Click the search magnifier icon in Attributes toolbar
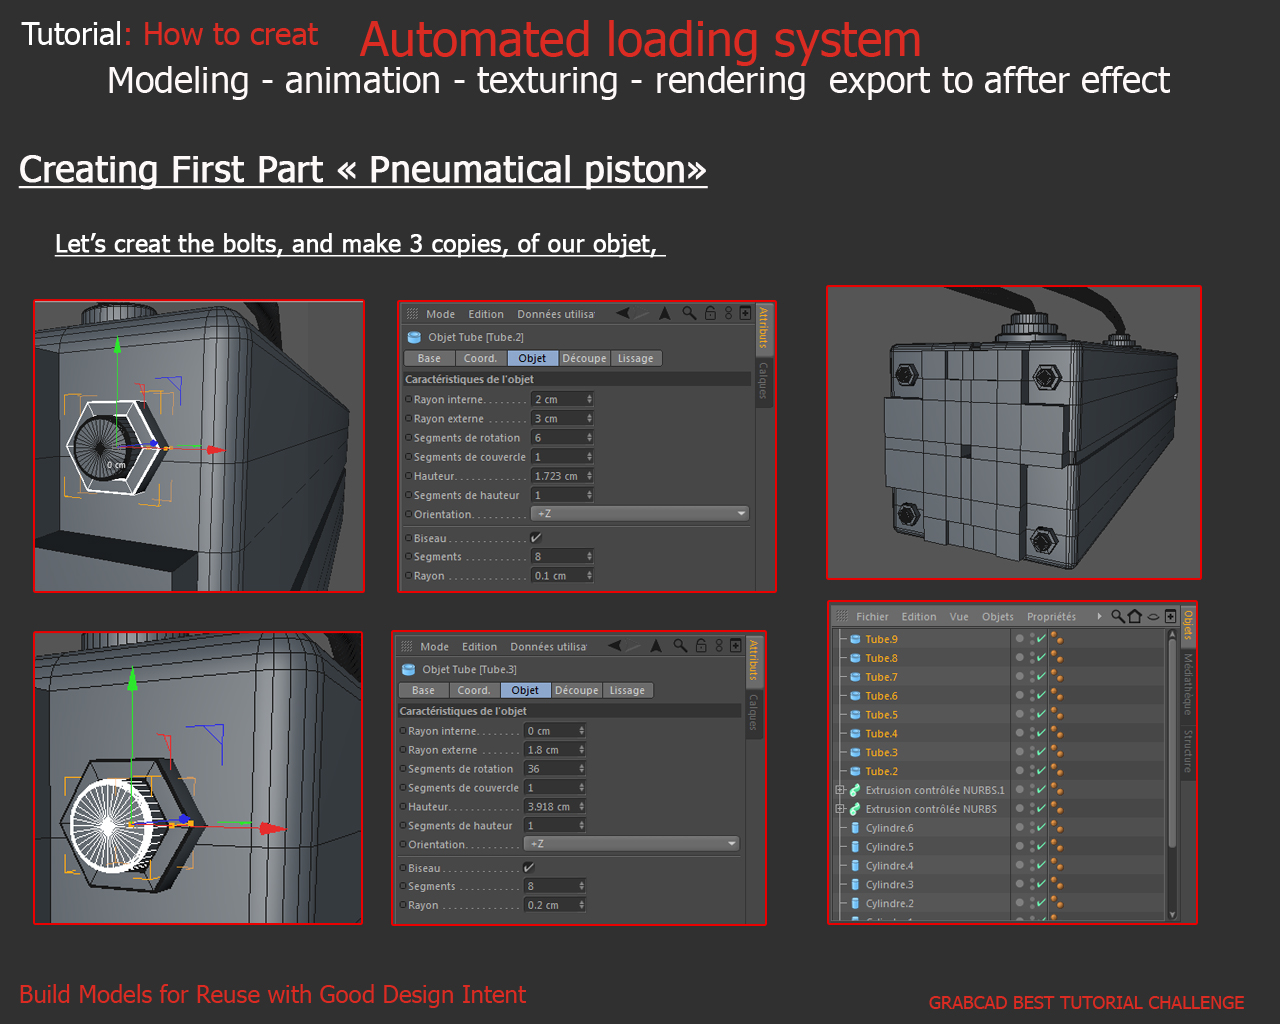The image size is (1280, 1024). 689,312
